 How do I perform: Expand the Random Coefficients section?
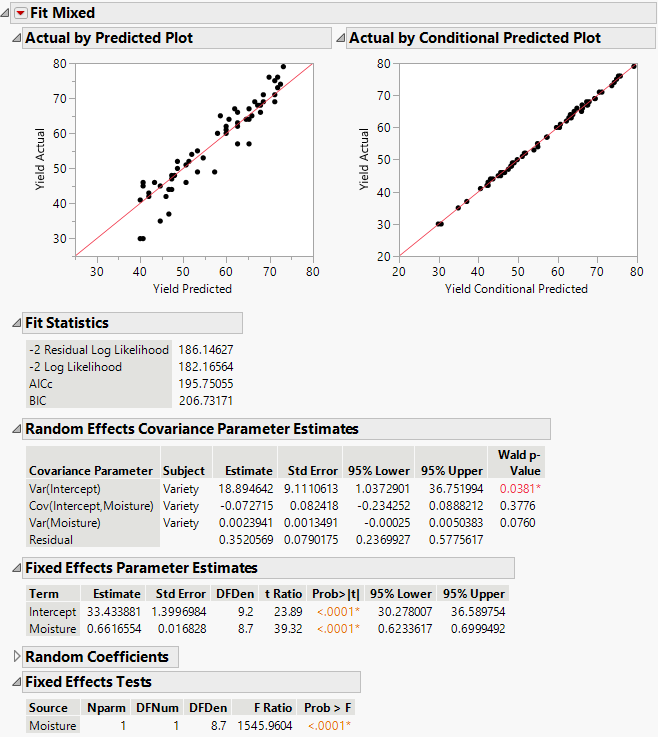pos(15,657)
